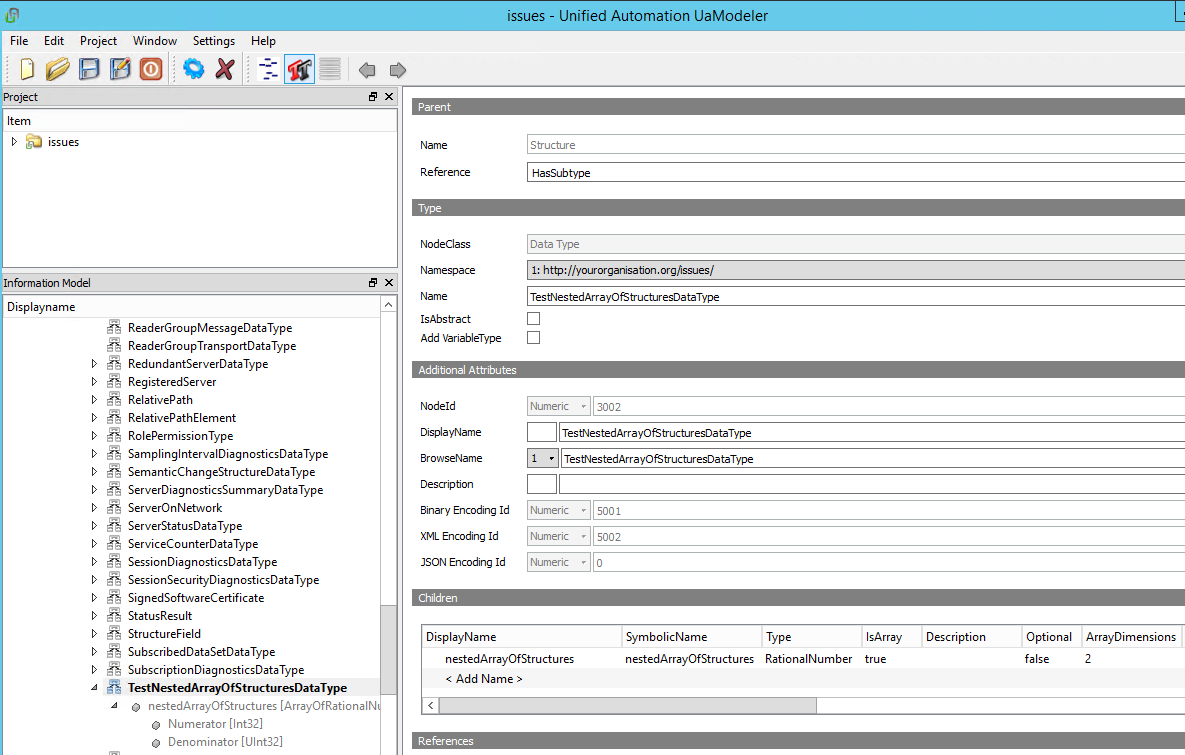Open an existing project using the folder icon
This screenshot has height=755, width=1185.
(x=57, y=69)
